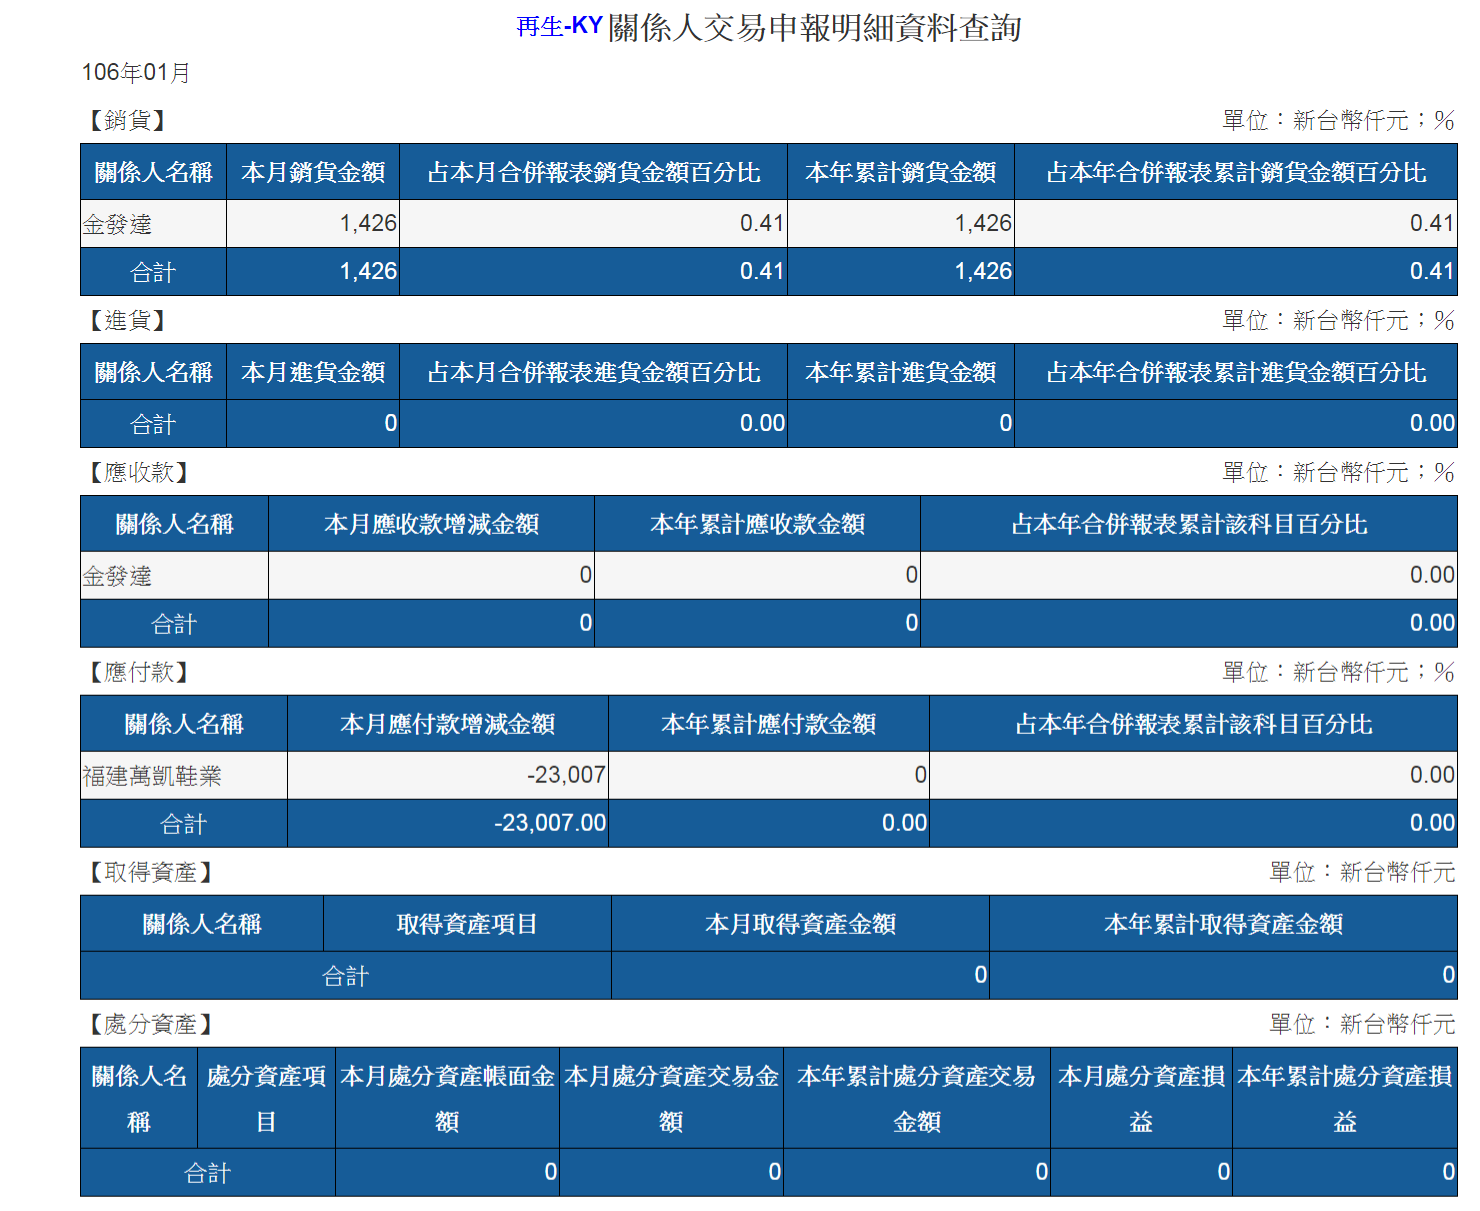Image resolution: width=1480 pixels, height=1211 pixels.
Task: Click the 本年累計應收款金額 column header
Action: 757,524
